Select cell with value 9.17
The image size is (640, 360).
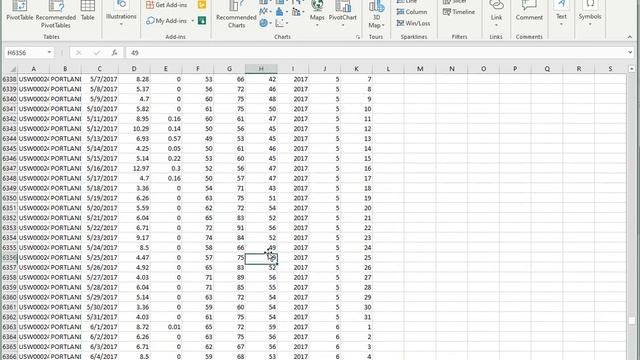click(x=134, y=238)
